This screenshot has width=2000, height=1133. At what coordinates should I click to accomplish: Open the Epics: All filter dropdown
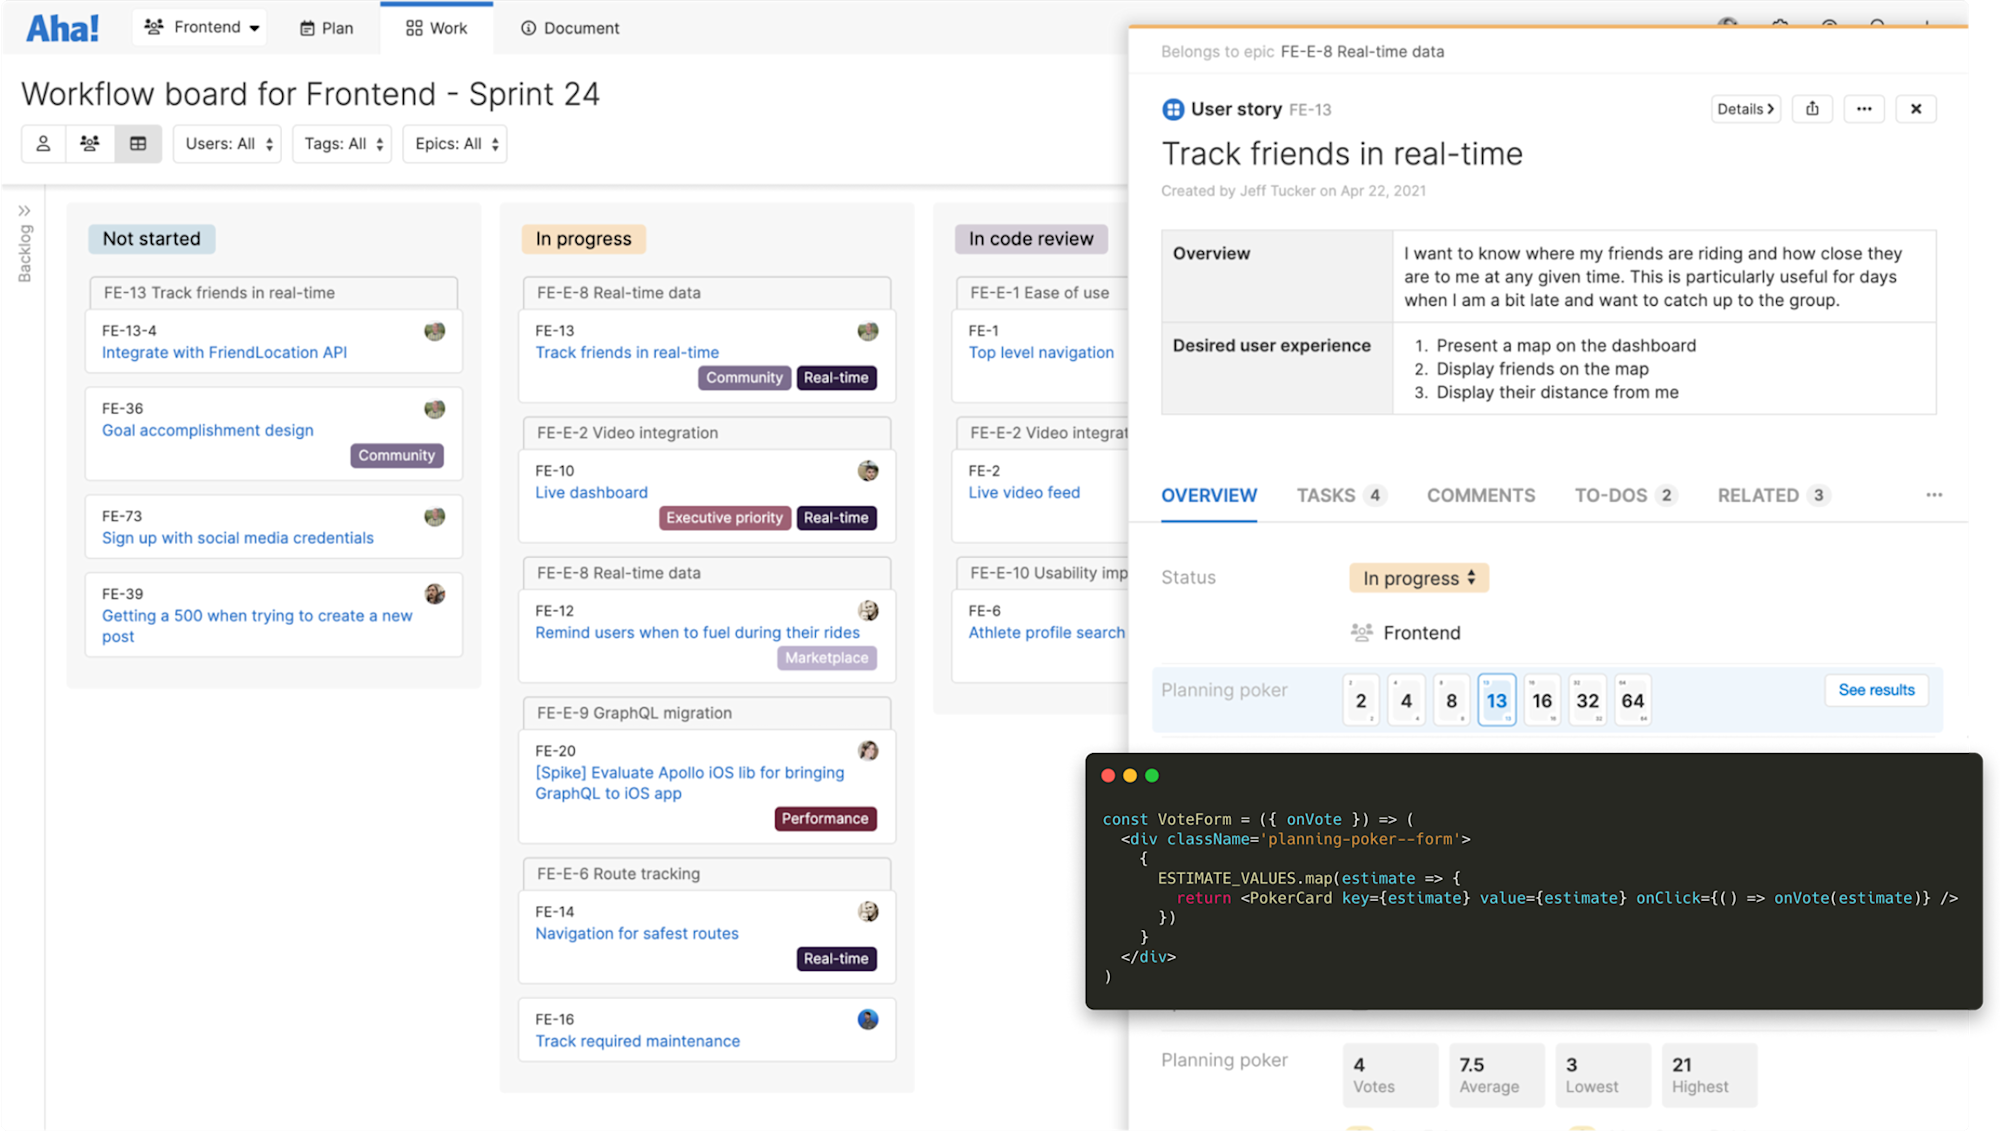click(455, 143)
